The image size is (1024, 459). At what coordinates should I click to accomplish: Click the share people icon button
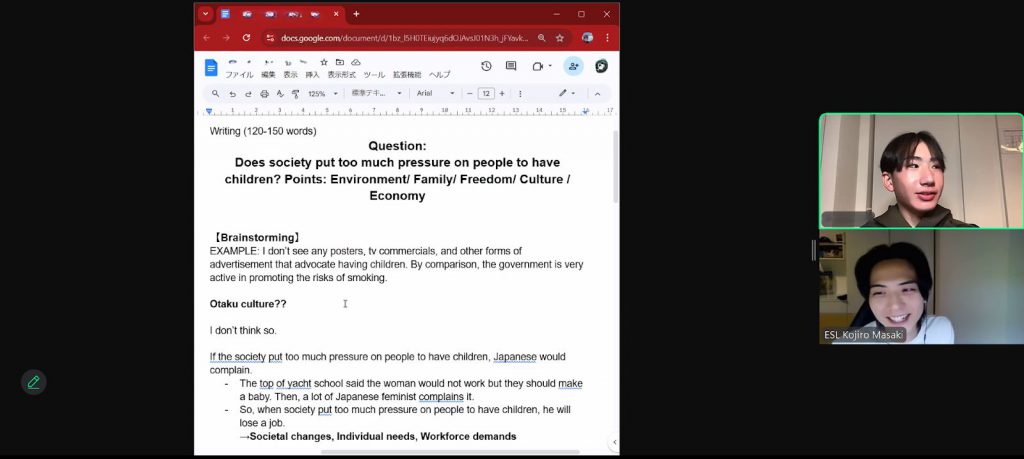[x=573, y=66]
